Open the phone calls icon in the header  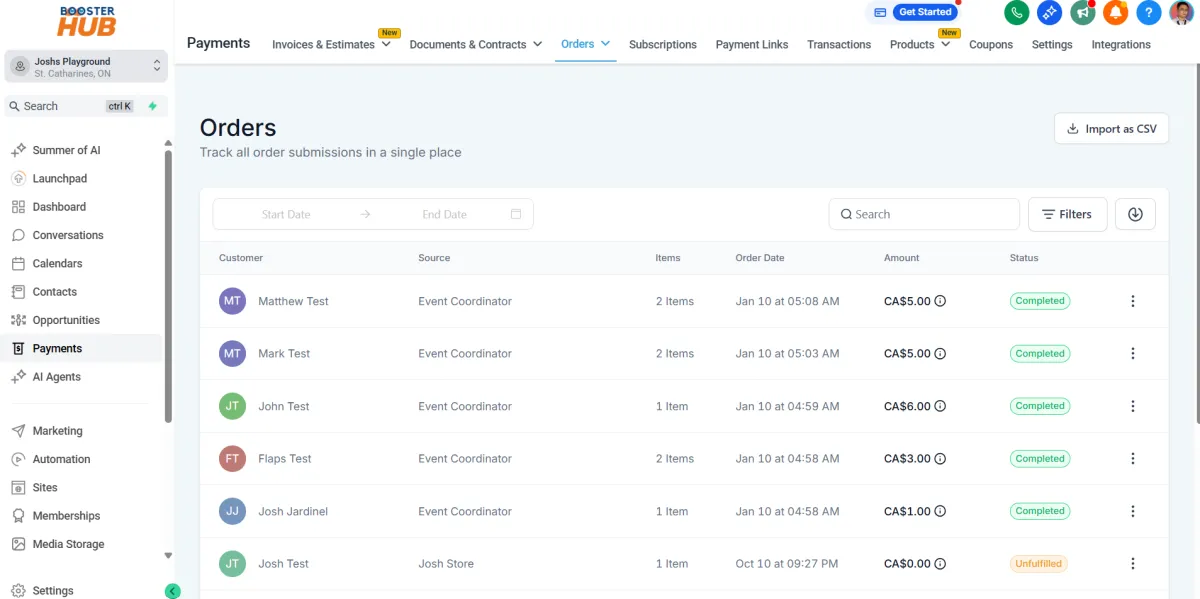[x=1016, y=13]
